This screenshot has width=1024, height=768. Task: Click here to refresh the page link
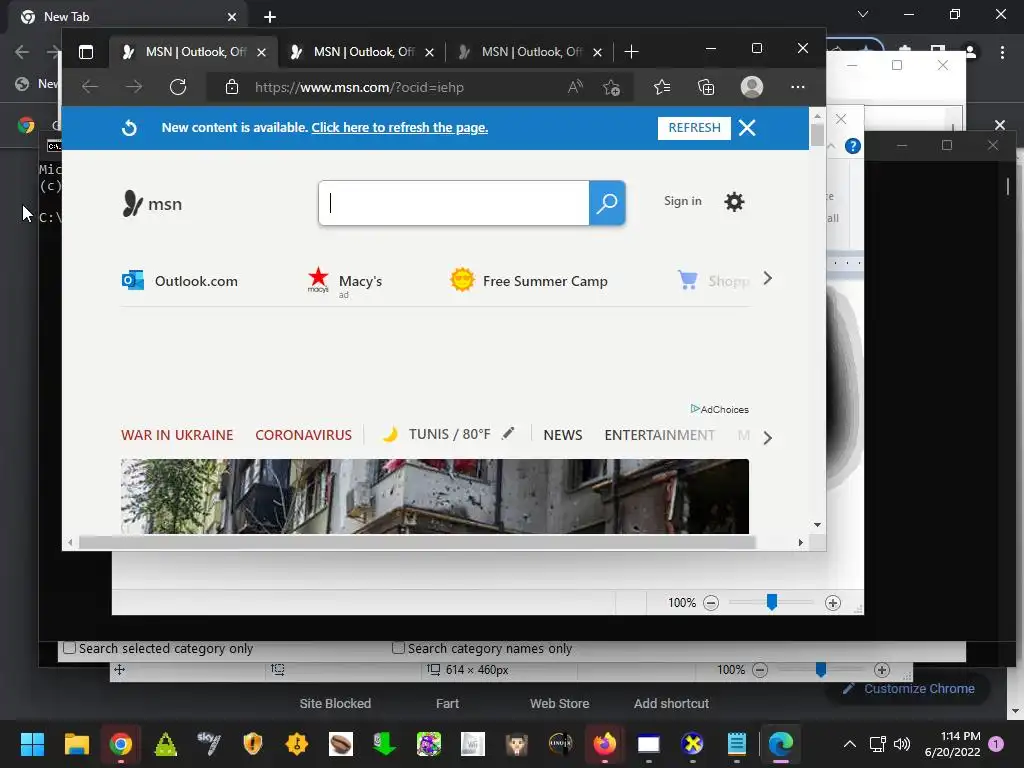click(400, 127)
